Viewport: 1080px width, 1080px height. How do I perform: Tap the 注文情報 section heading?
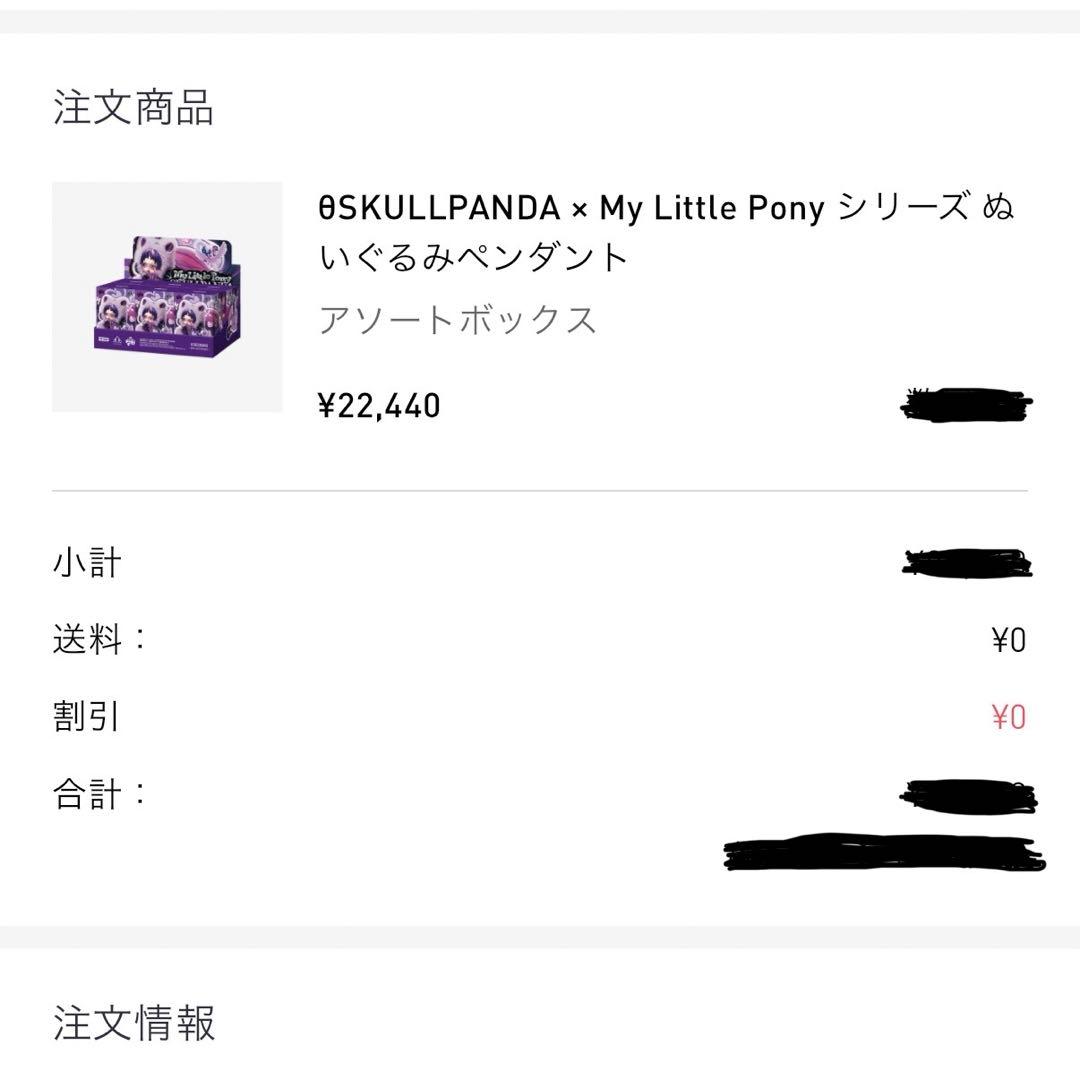tap(133, 1023)
